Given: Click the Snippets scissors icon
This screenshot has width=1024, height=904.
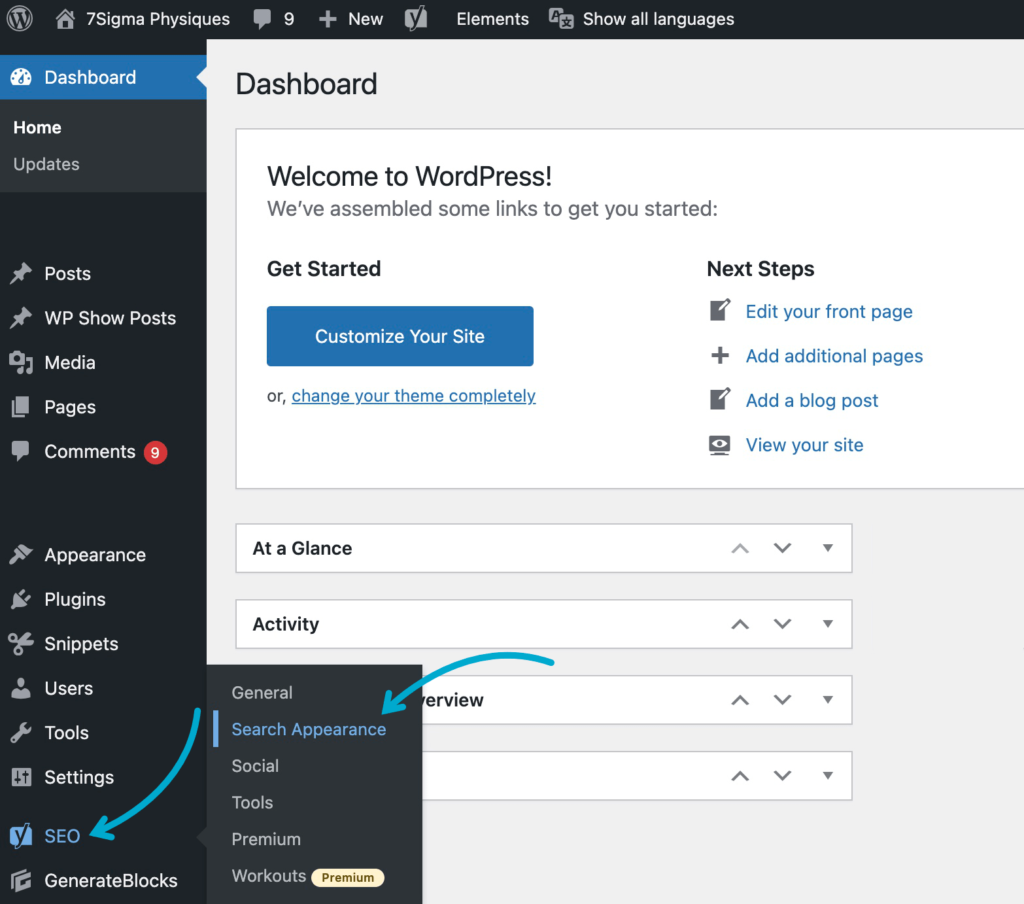Looking at the screenshot, I should point(21,643).
